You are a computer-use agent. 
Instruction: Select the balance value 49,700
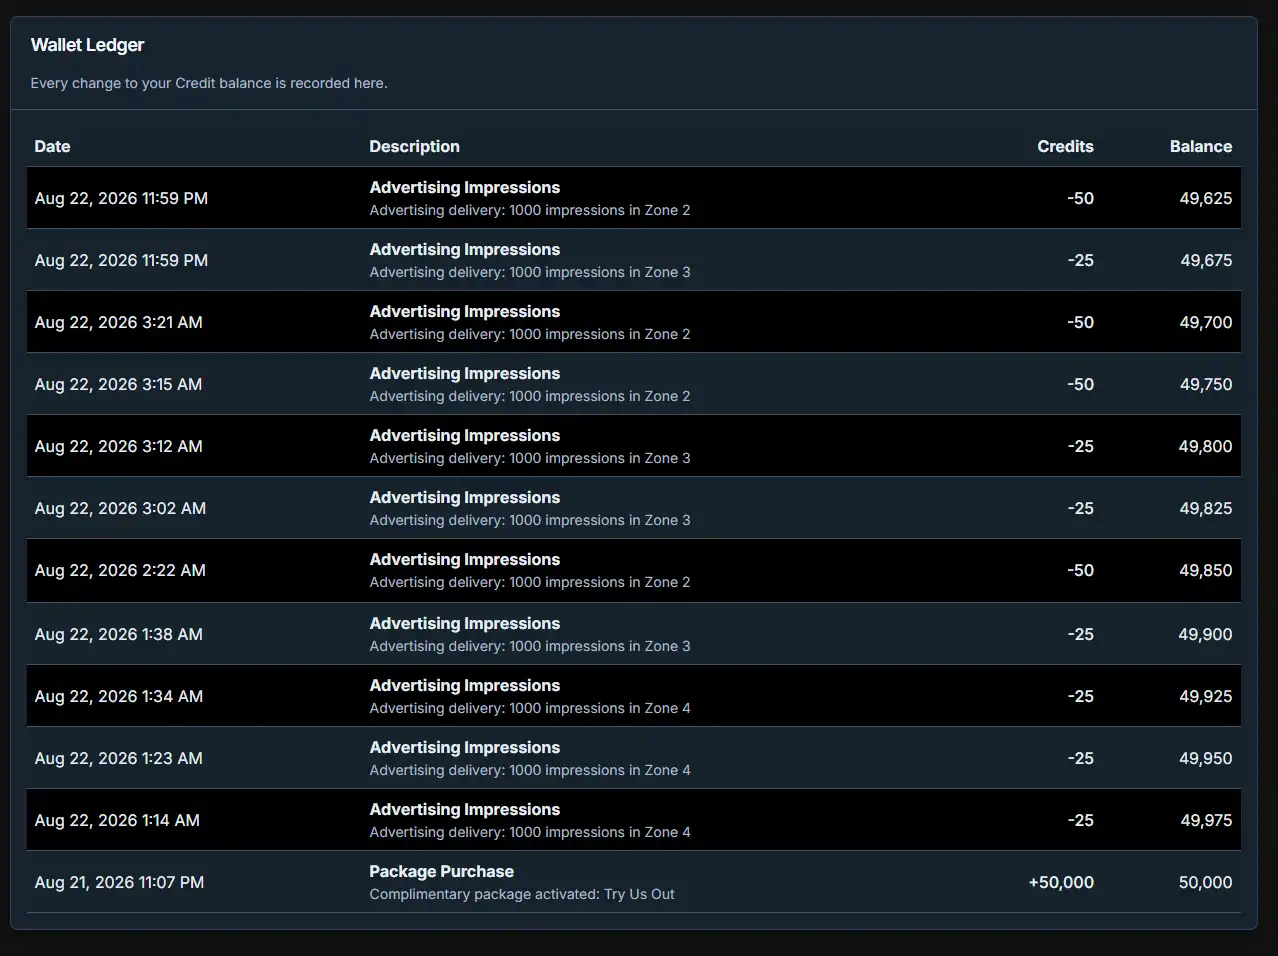pos(1206,322)
